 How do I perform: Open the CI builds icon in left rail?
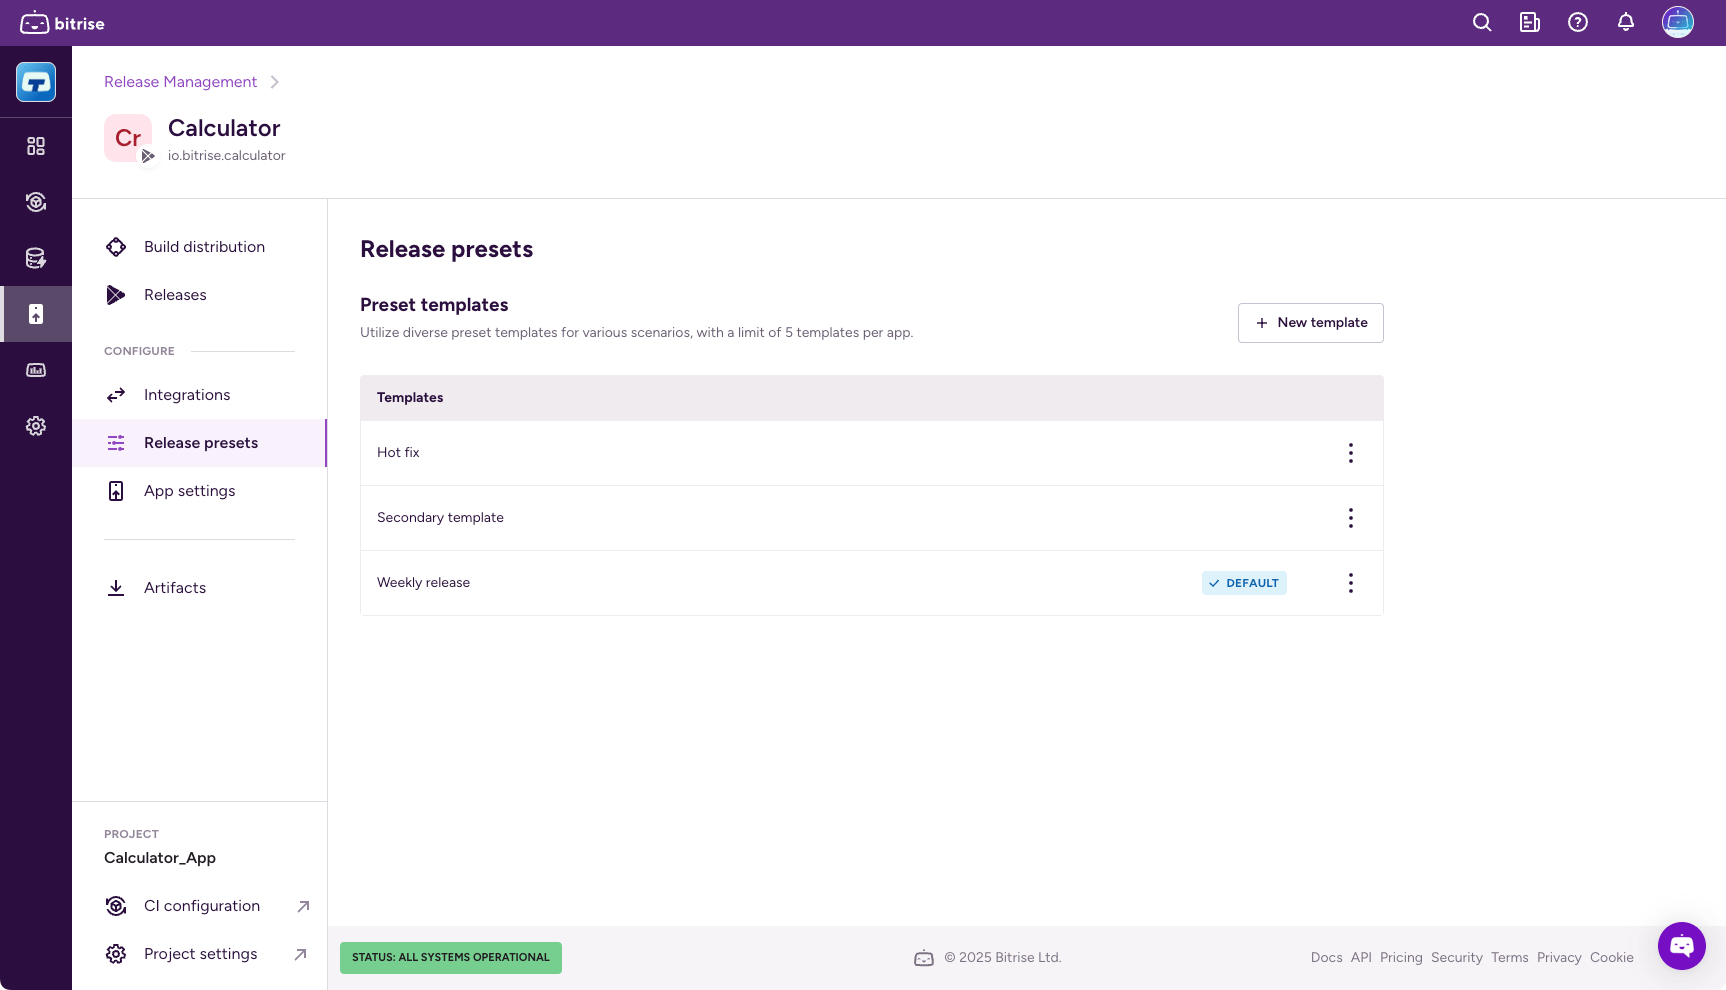(x=36, y=202)
